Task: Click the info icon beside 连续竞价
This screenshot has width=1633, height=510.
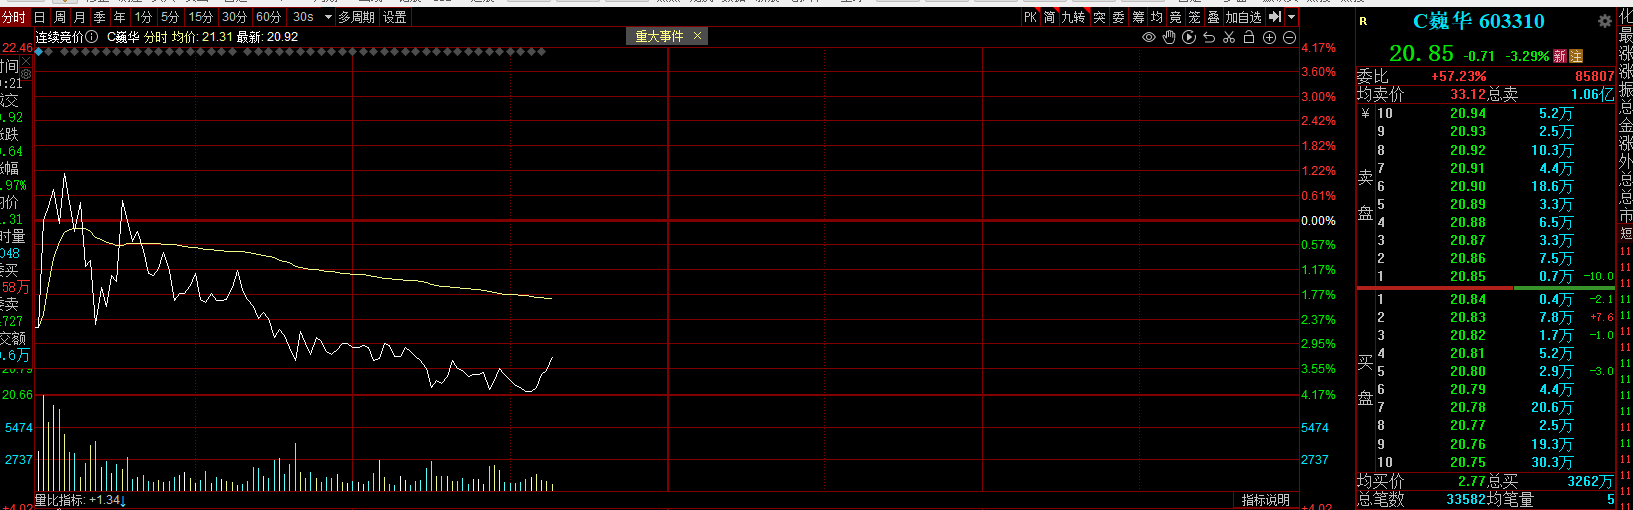Action: pyautogui.click(x=92, y=37)
